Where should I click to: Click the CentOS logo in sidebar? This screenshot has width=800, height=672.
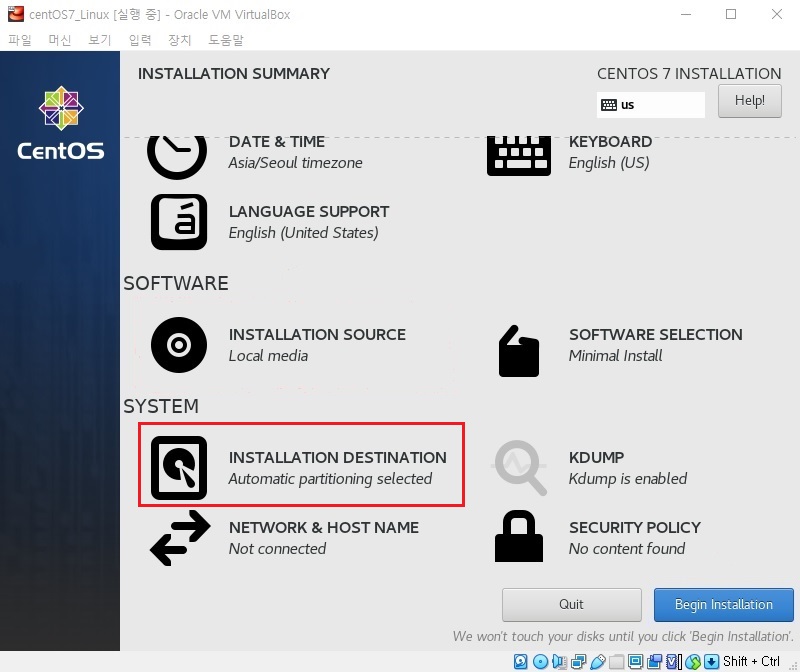tap(61, 122)
